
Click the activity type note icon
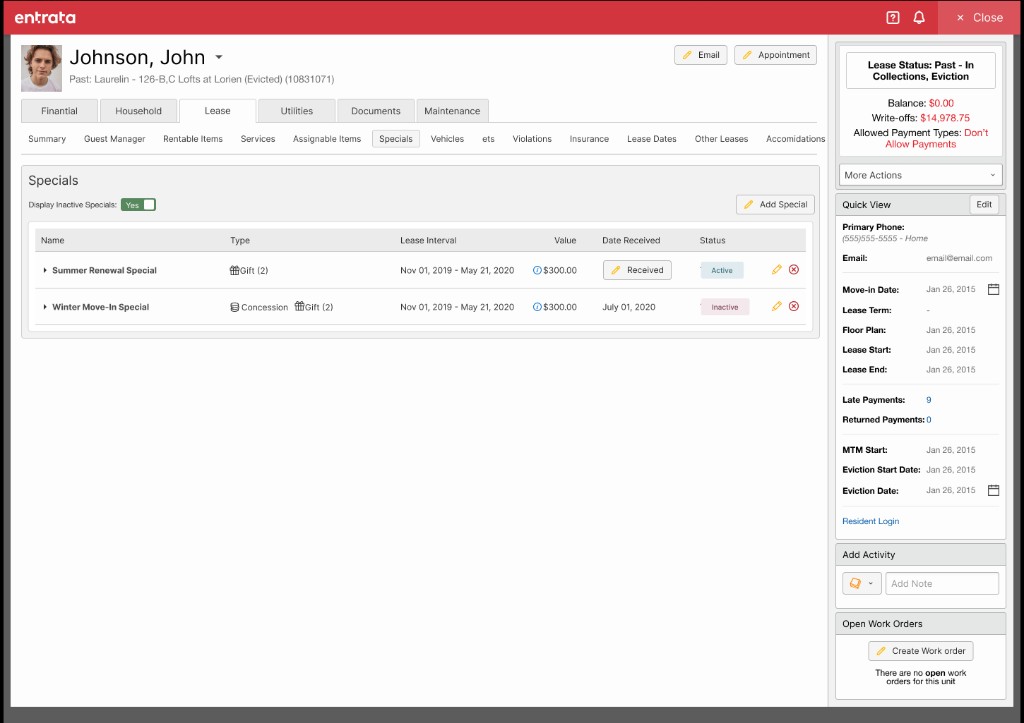(x=856, y=583)
